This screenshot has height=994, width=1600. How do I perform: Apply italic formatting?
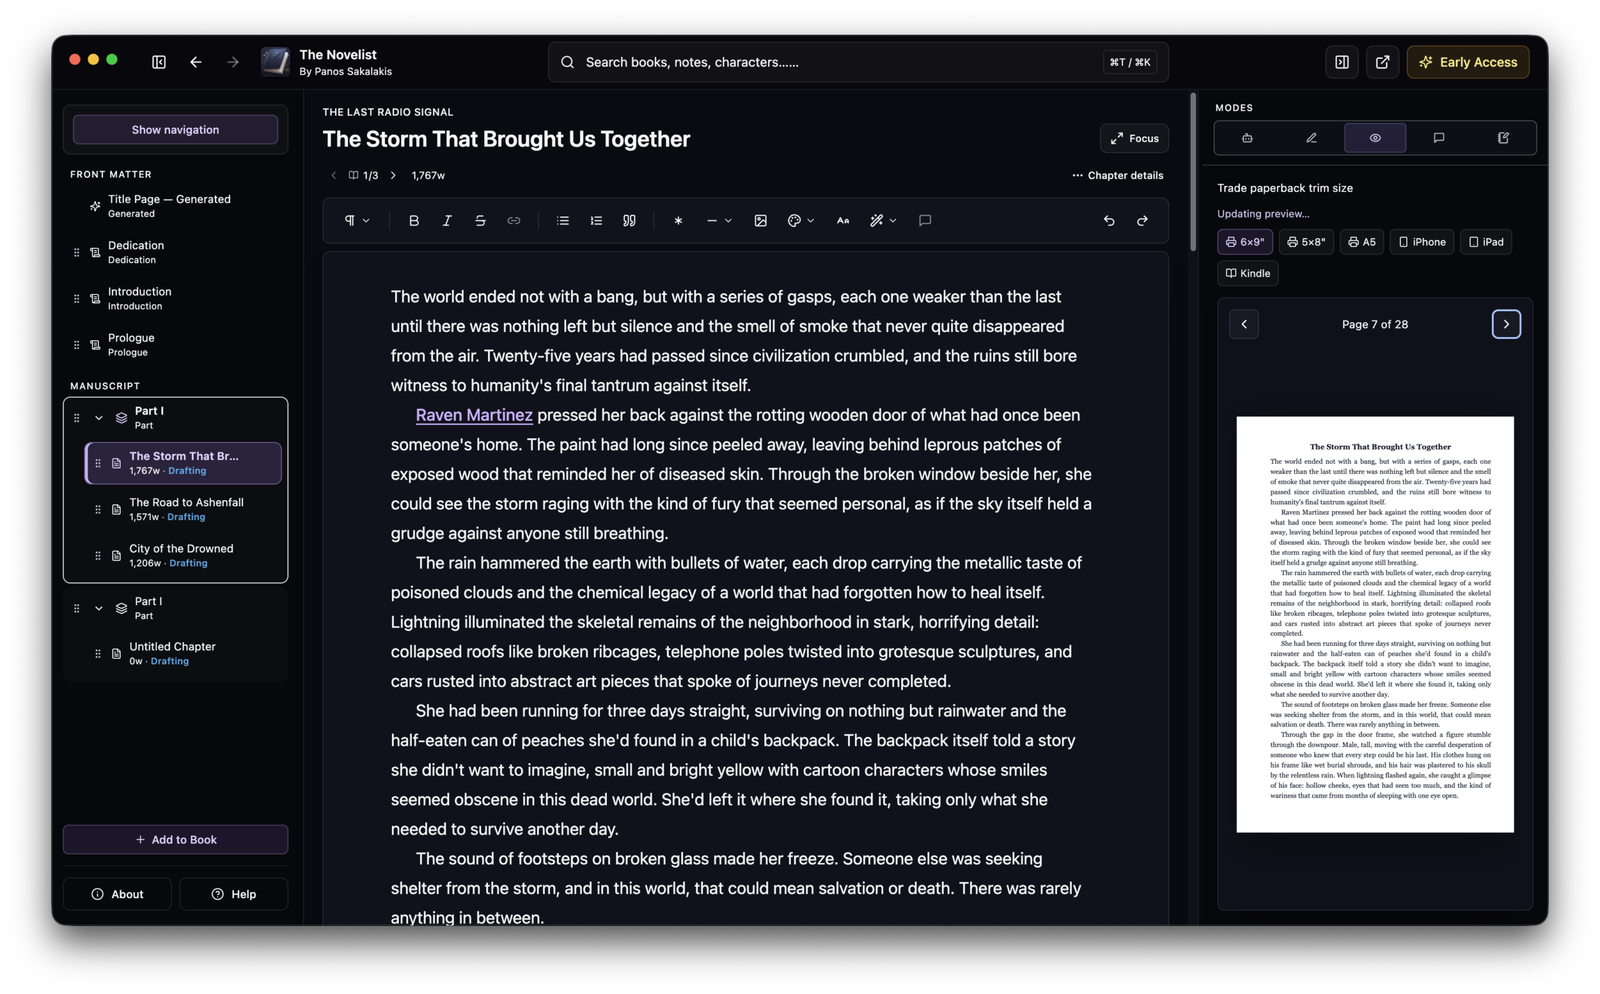(x=447, y=221)
